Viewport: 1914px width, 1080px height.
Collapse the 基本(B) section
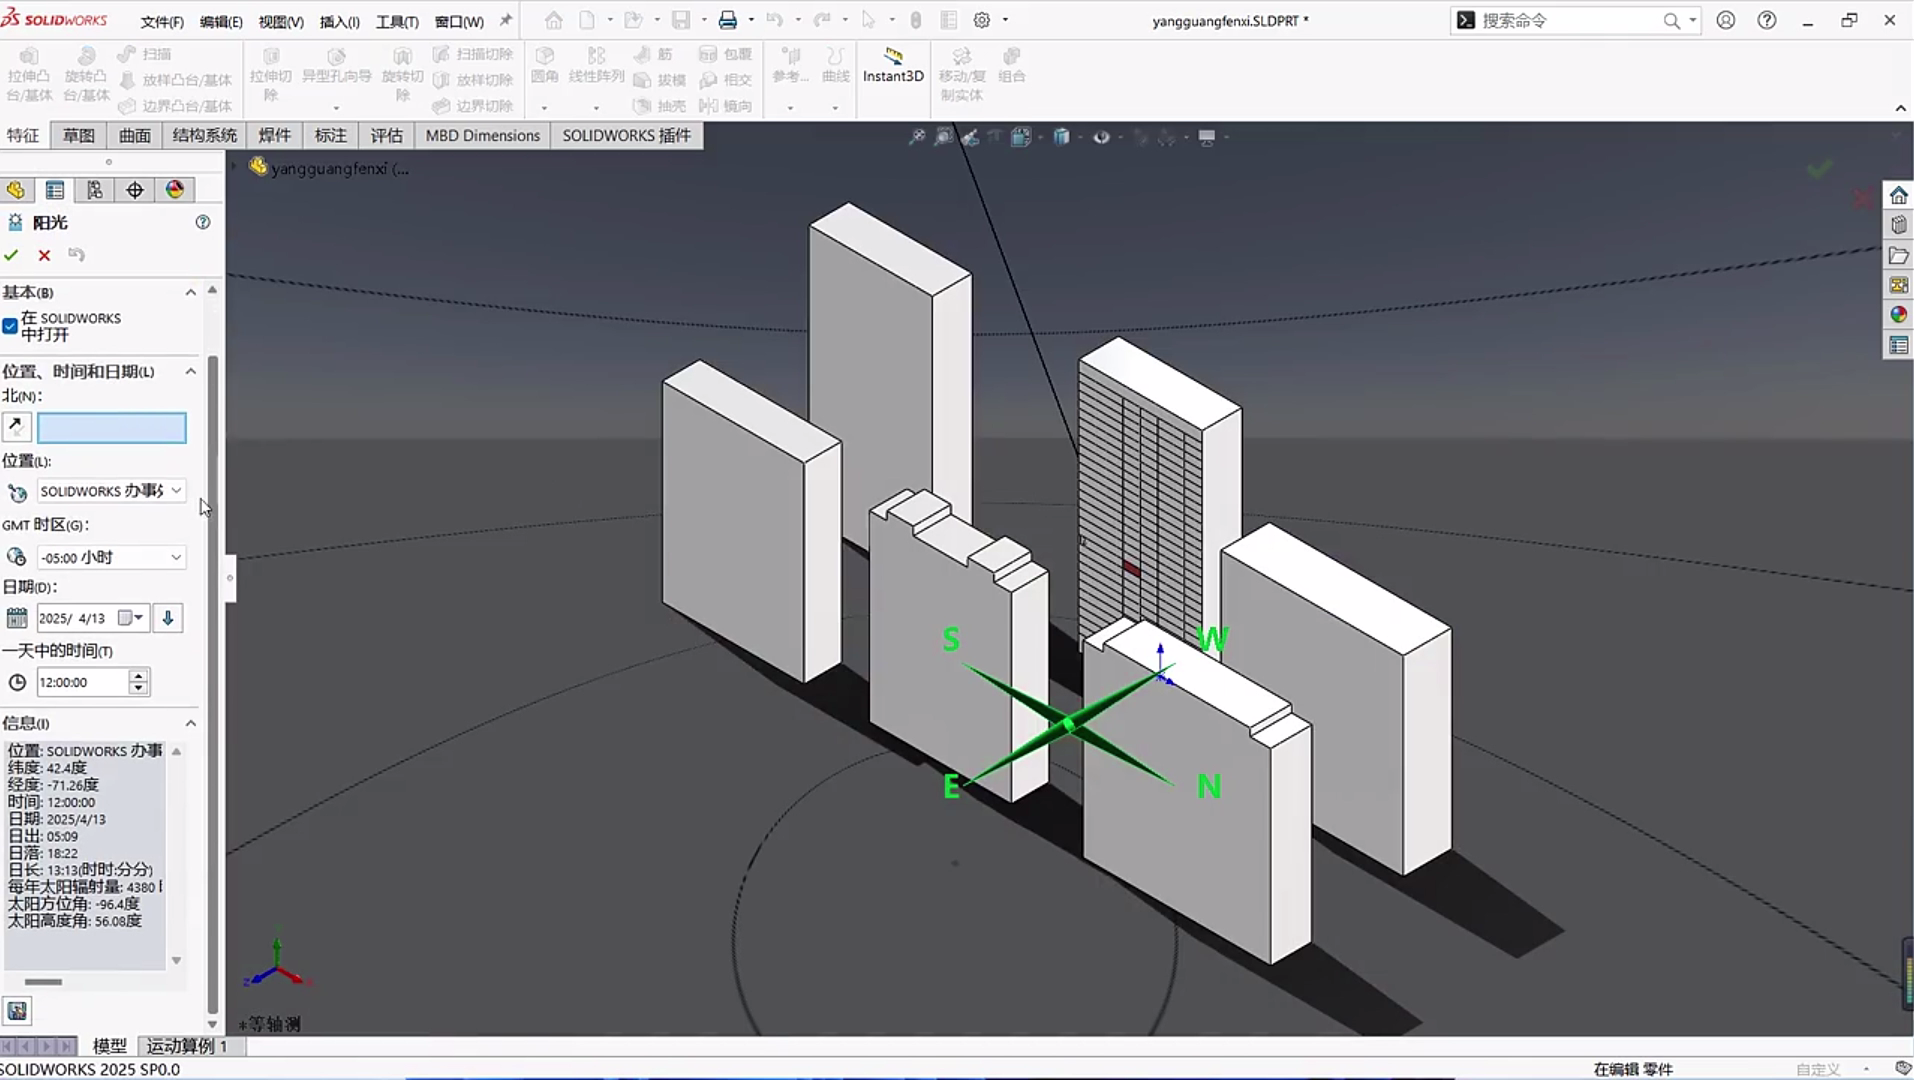190,292
